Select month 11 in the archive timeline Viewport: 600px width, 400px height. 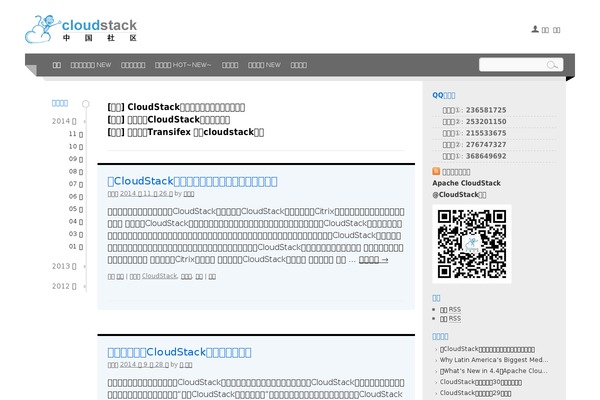coord(76,134)
